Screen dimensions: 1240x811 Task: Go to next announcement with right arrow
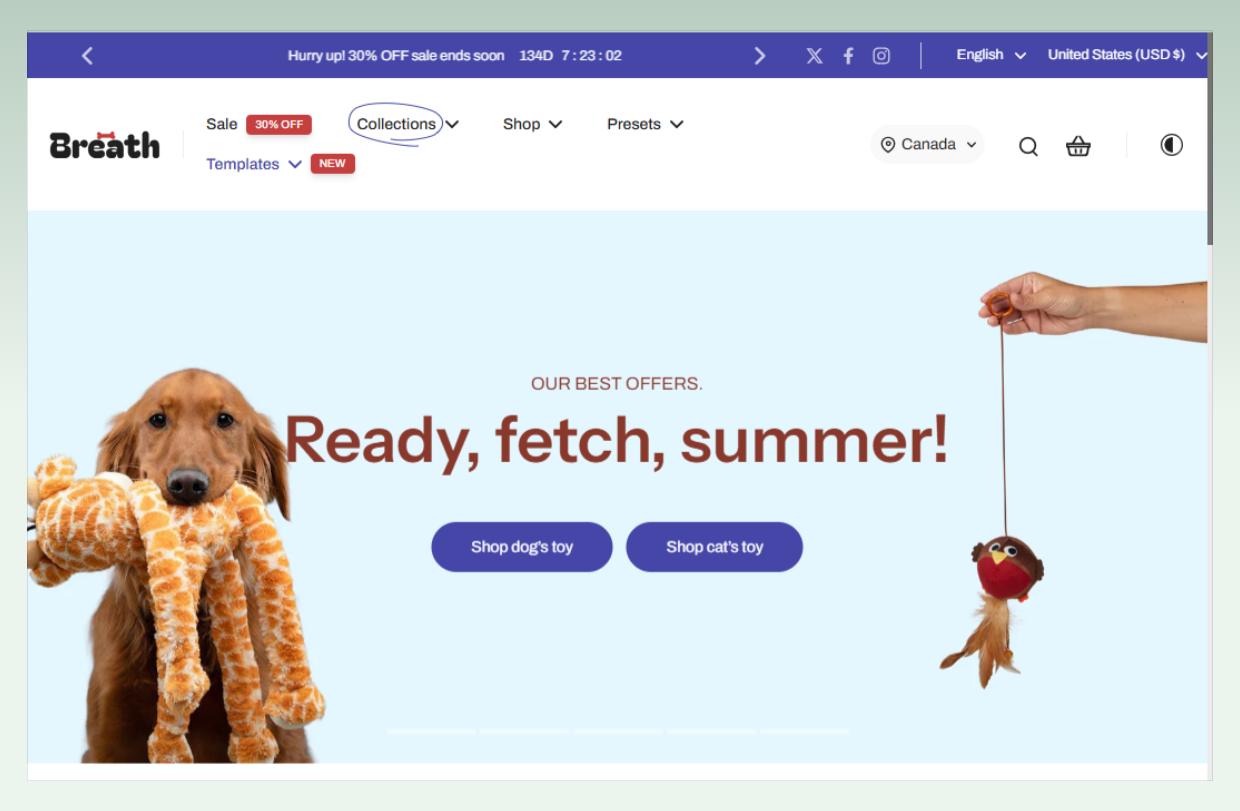point(760,56)
